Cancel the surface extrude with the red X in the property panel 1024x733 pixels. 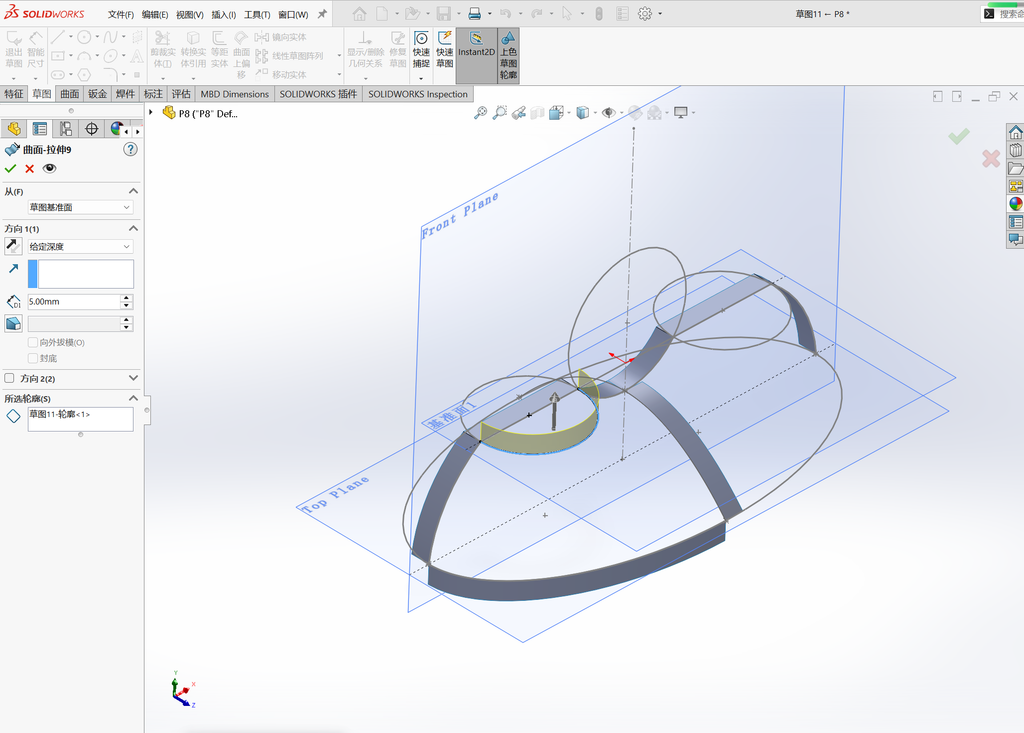[29, 169]
